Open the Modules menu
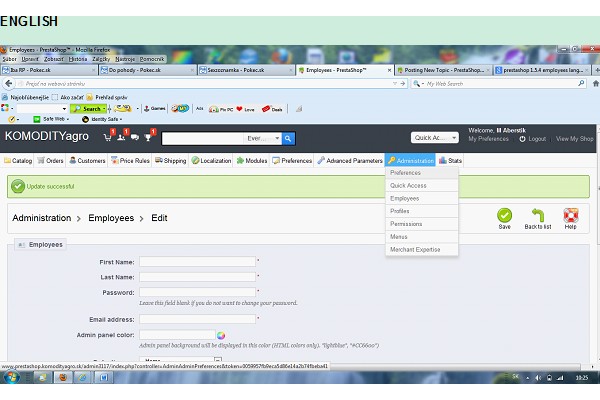The image size is (600, 400). click(252, 161)
